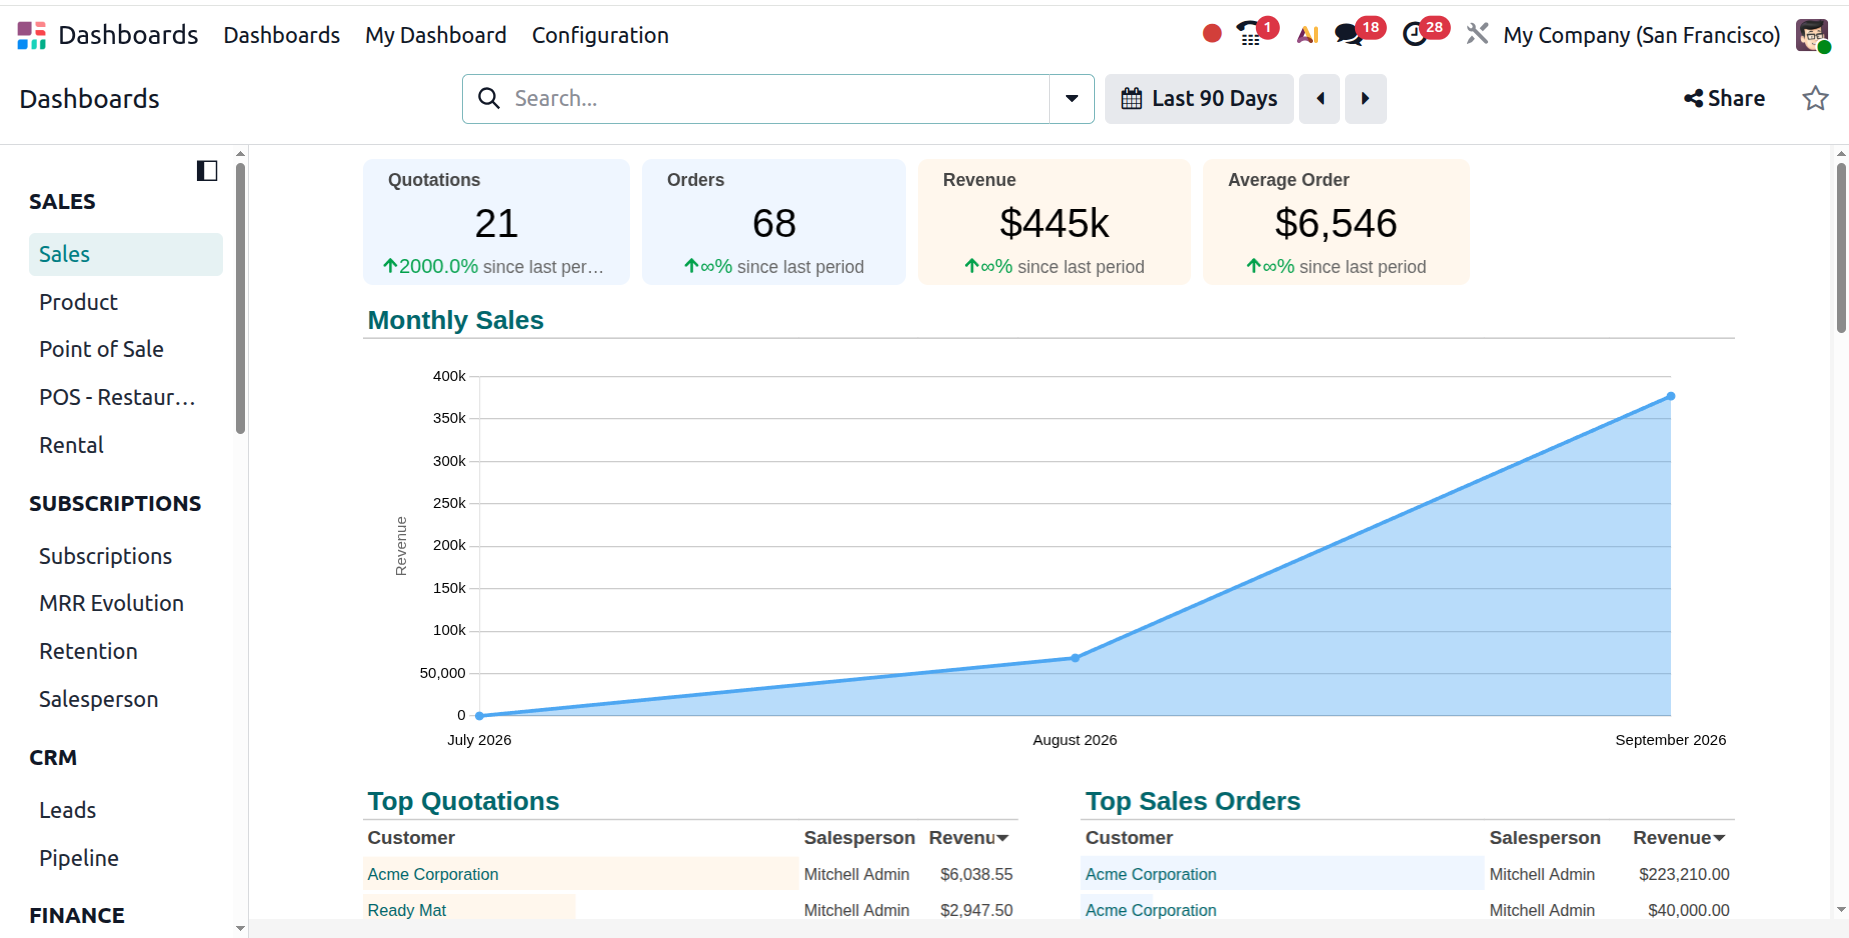The image size is (1849, 938).
Task: Open Top Sales Orders section title
Action: [x=1193, y=801]
